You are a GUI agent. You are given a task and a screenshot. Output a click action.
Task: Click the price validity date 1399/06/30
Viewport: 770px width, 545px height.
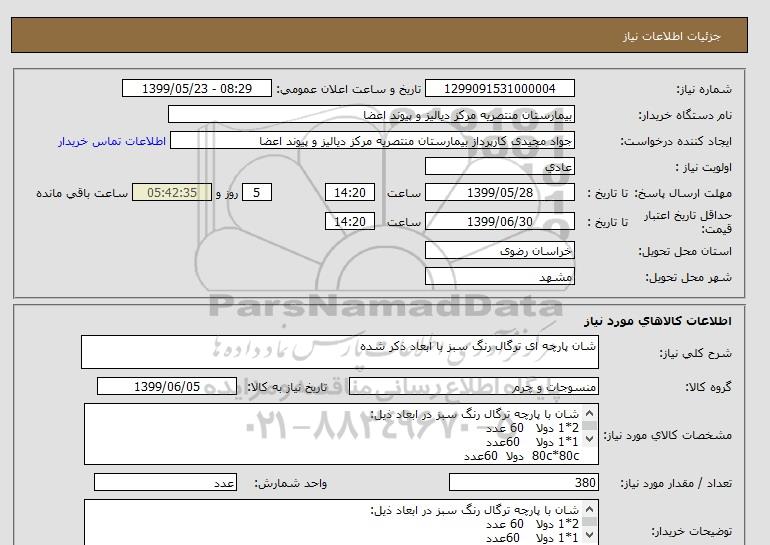coord(499,221)
